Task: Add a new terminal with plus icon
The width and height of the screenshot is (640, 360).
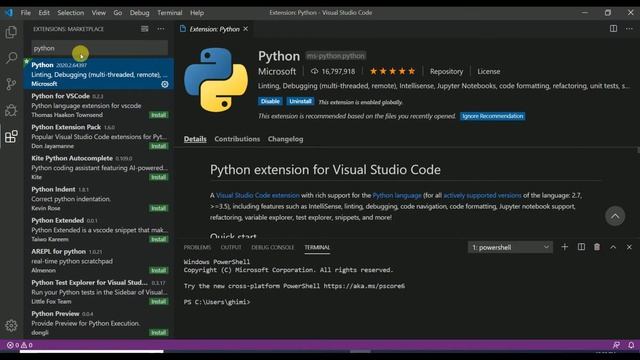Action: pos(564,247)
